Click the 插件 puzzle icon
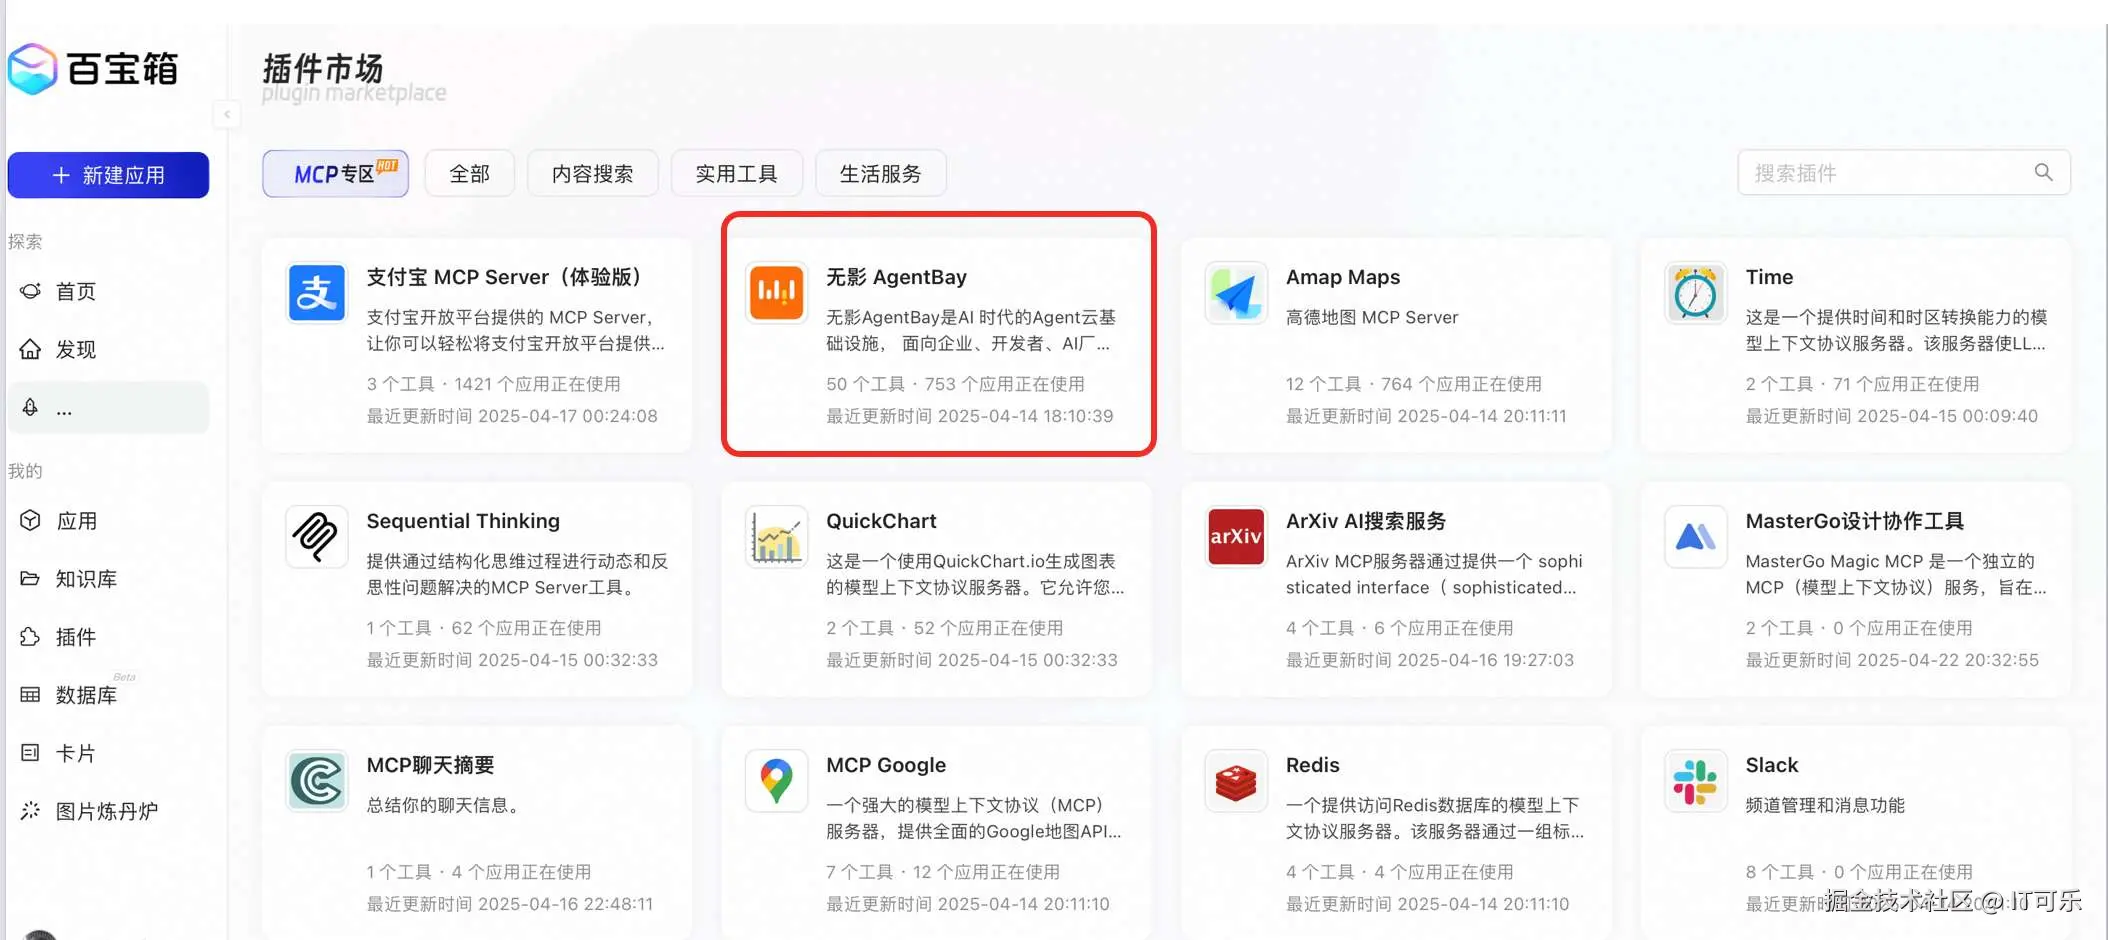This screenshot has width=2108, height=940. coord(31,636)
